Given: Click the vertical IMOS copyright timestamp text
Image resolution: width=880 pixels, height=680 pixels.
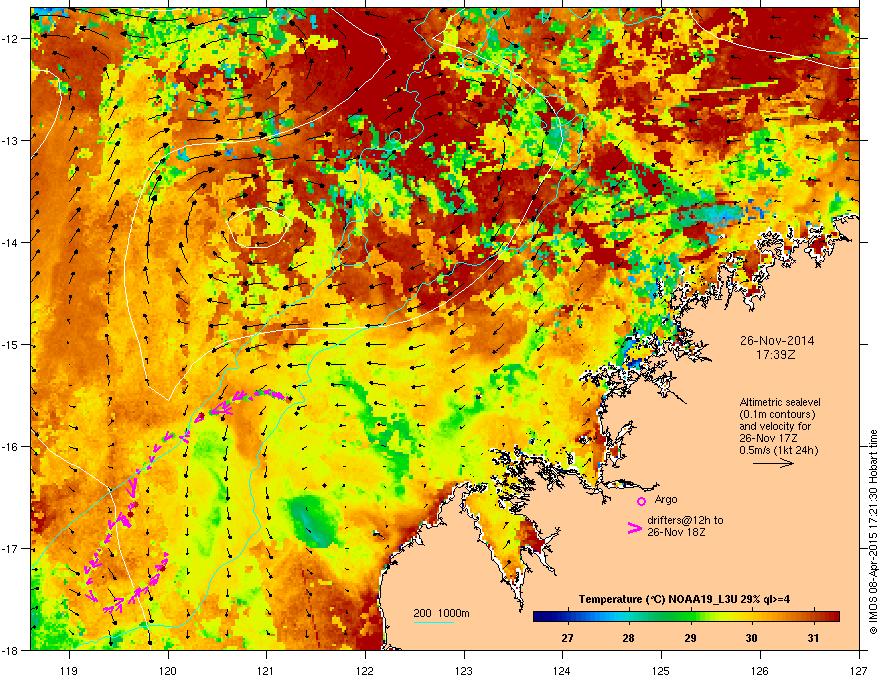Looking at the screenshot, I should point(873,532).
